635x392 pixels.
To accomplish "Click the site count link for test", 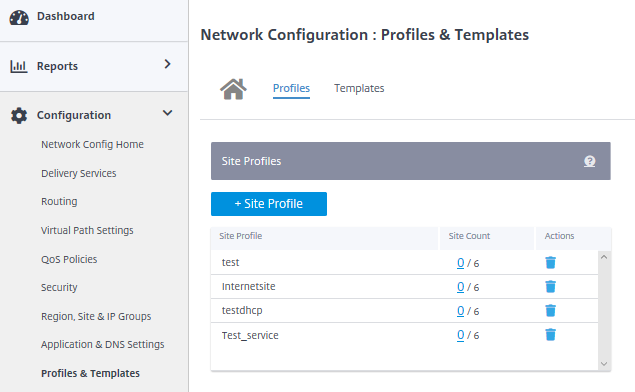I will pyautogui.click(x=460, y=263).
